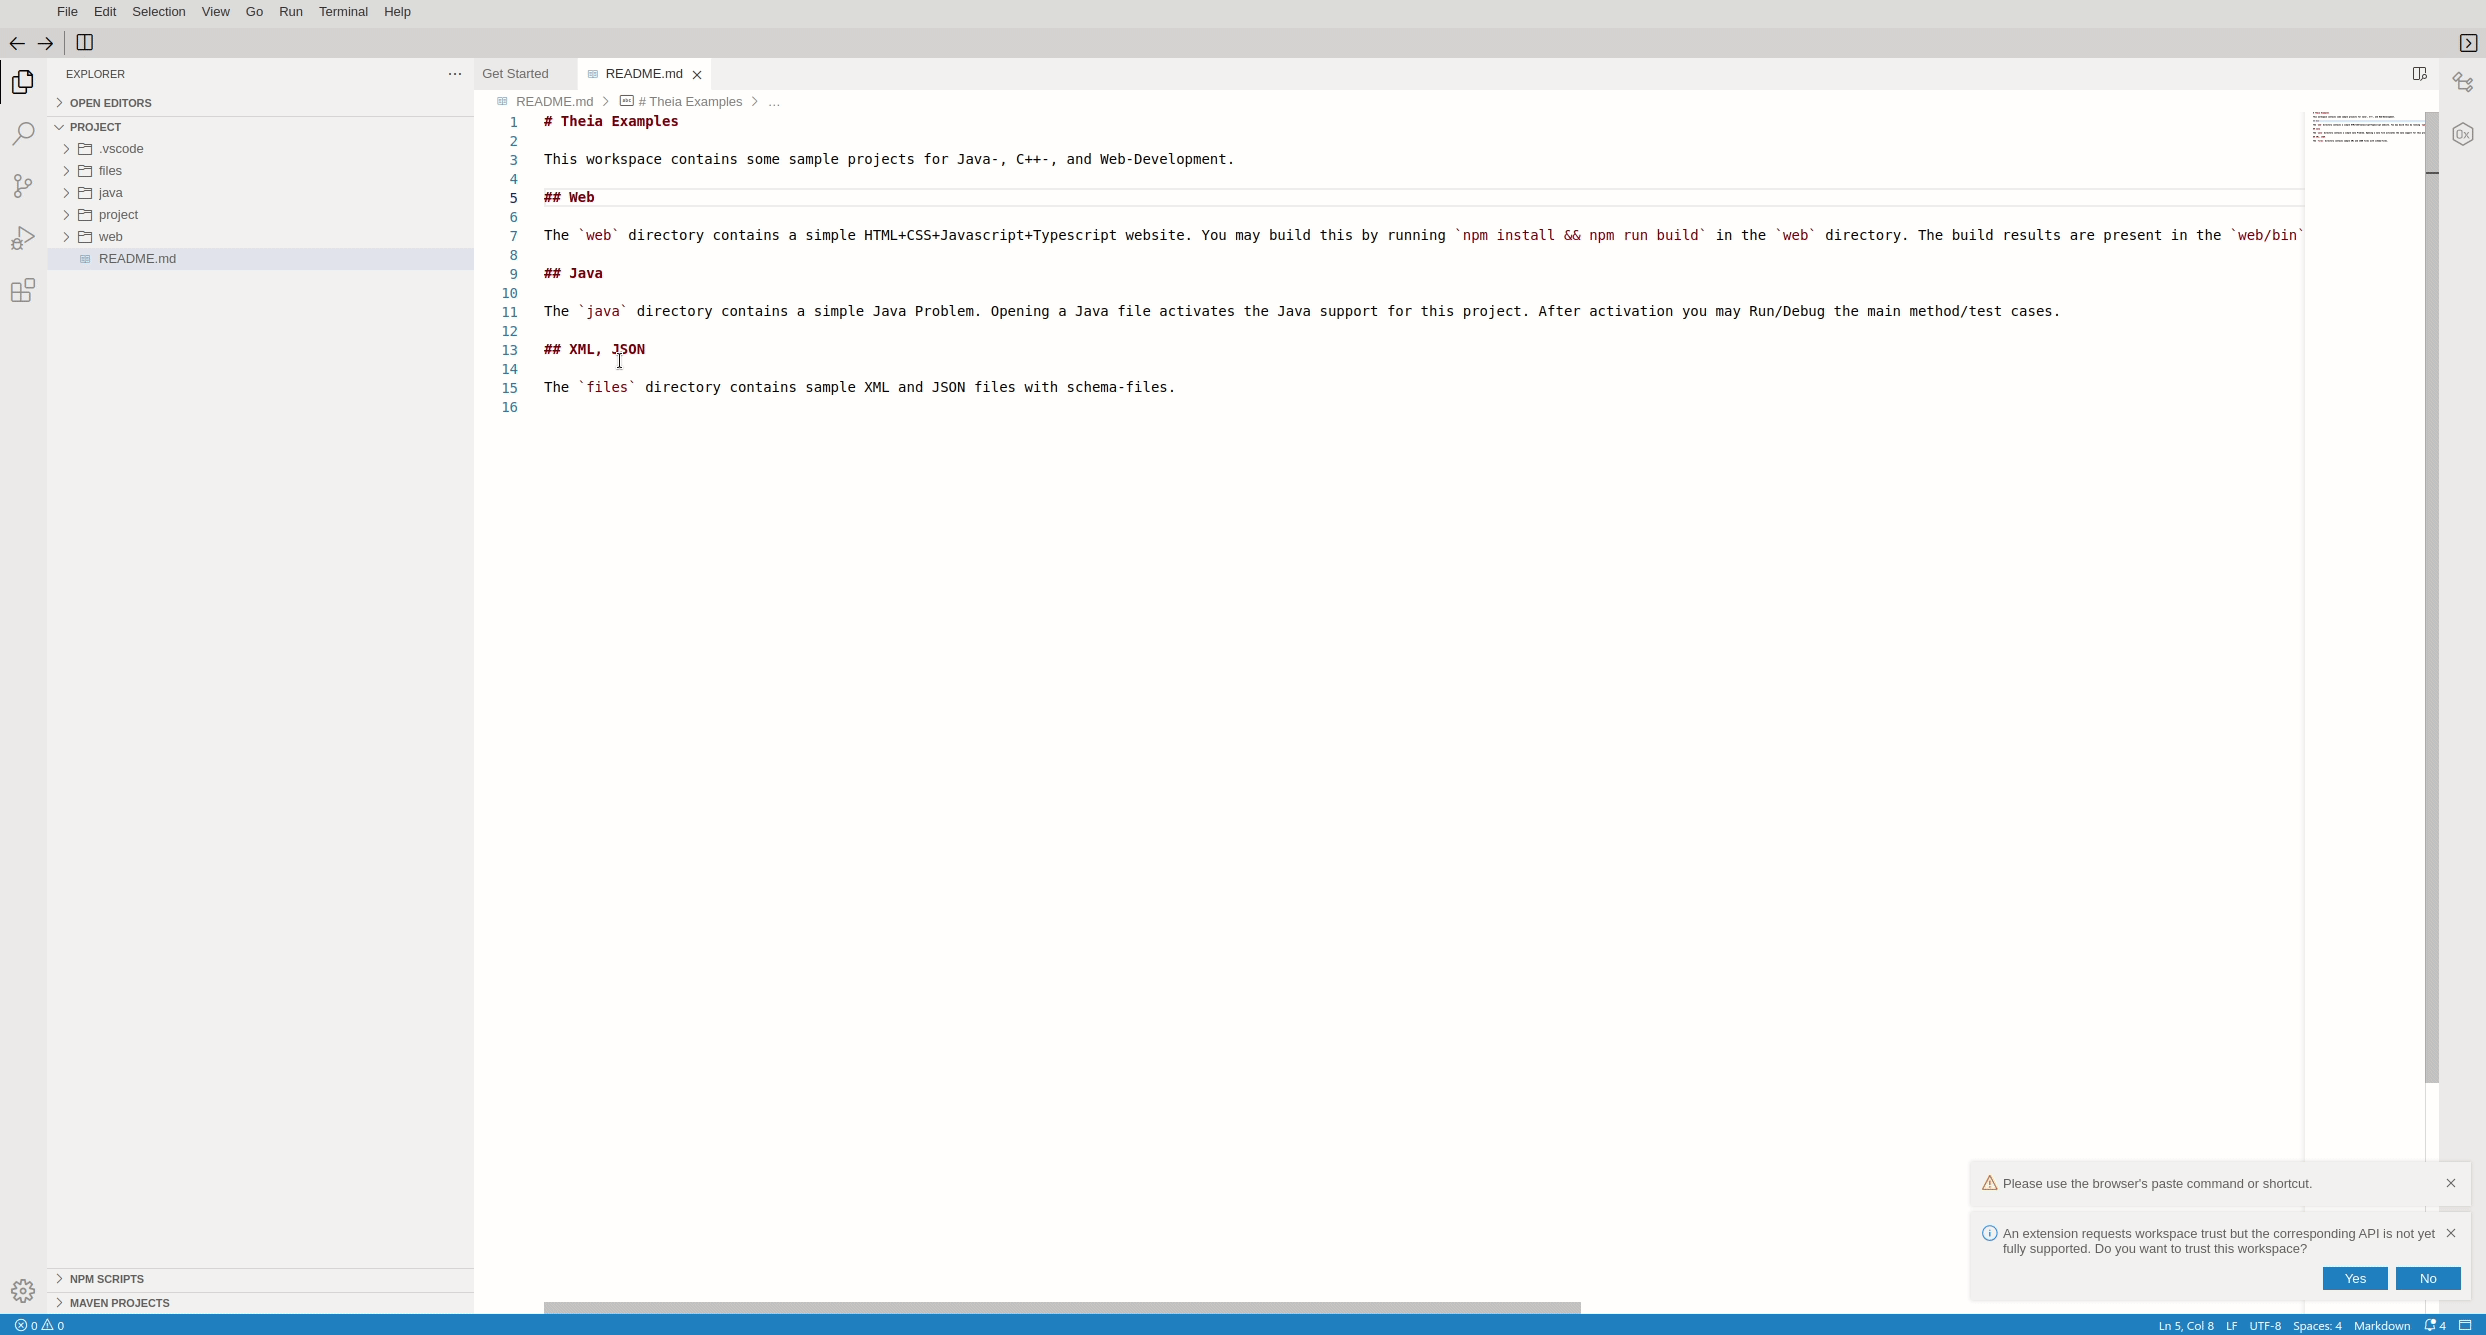Open the Run and Debug view
The width and height of the screenshot is (2486, 1335).
pyautogui.click(x=22, y=237)
